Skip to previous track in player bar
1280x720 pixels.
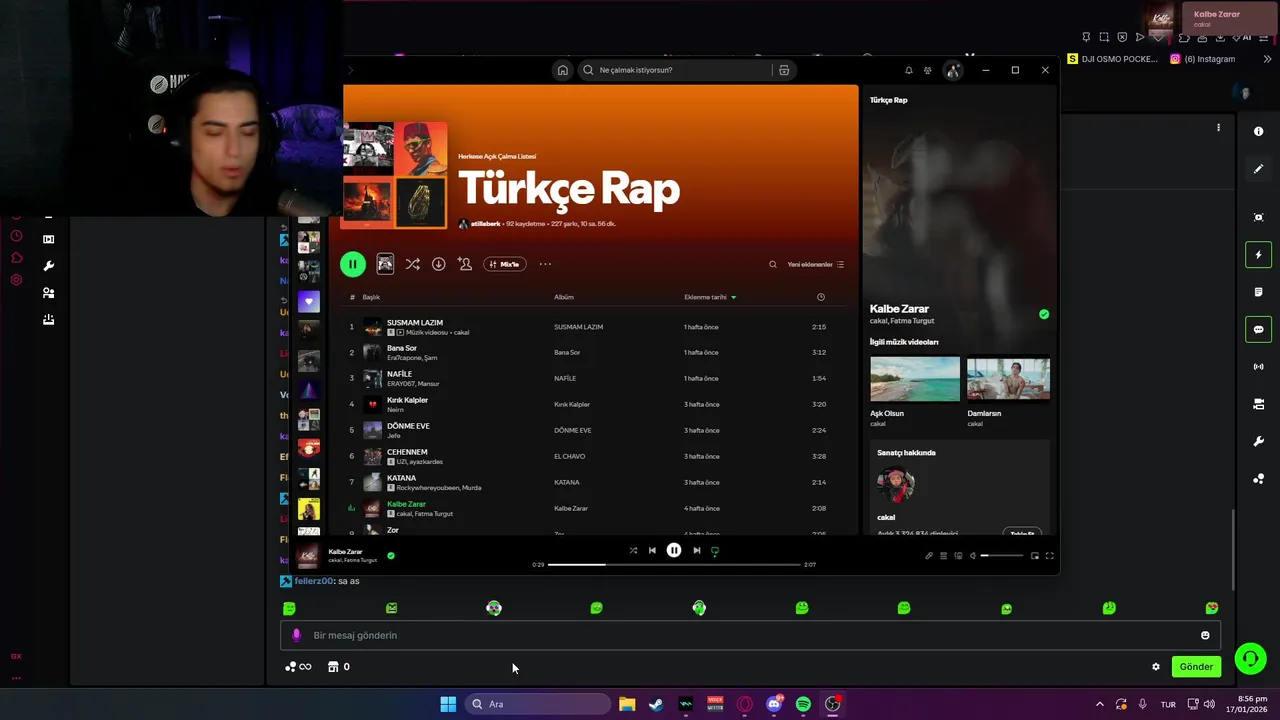[x=652, y=550]
